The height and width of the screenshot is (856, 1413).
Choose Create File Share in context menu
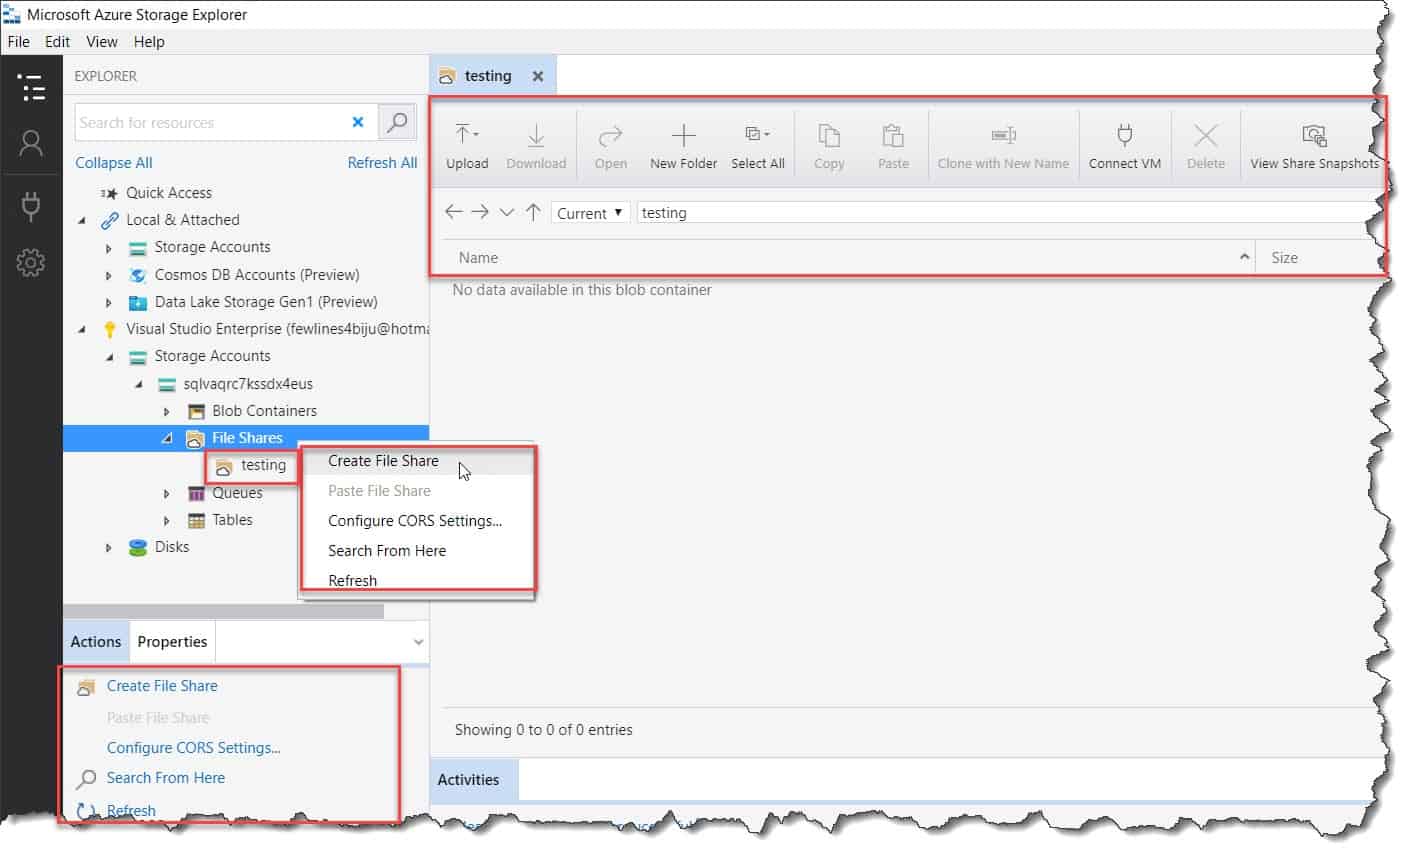click(x=383, y=461)
